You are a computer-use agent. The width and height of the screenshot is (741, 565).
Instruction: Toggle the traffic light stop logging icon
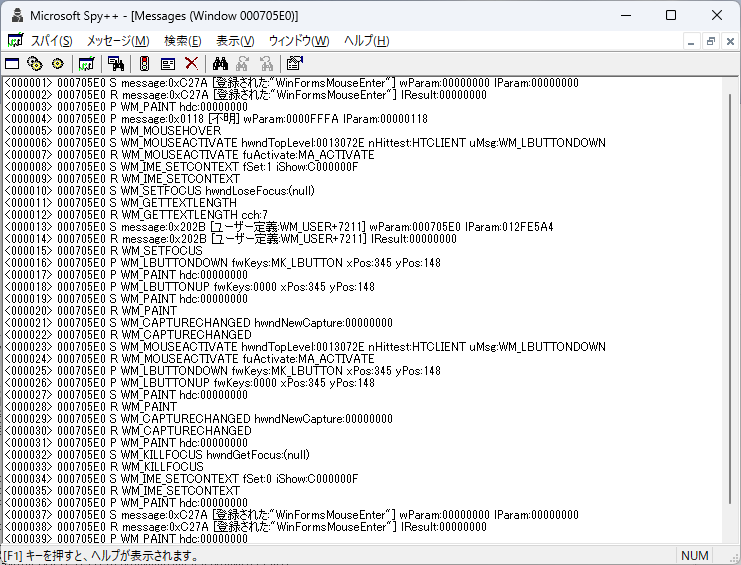[x=145, y=63]
